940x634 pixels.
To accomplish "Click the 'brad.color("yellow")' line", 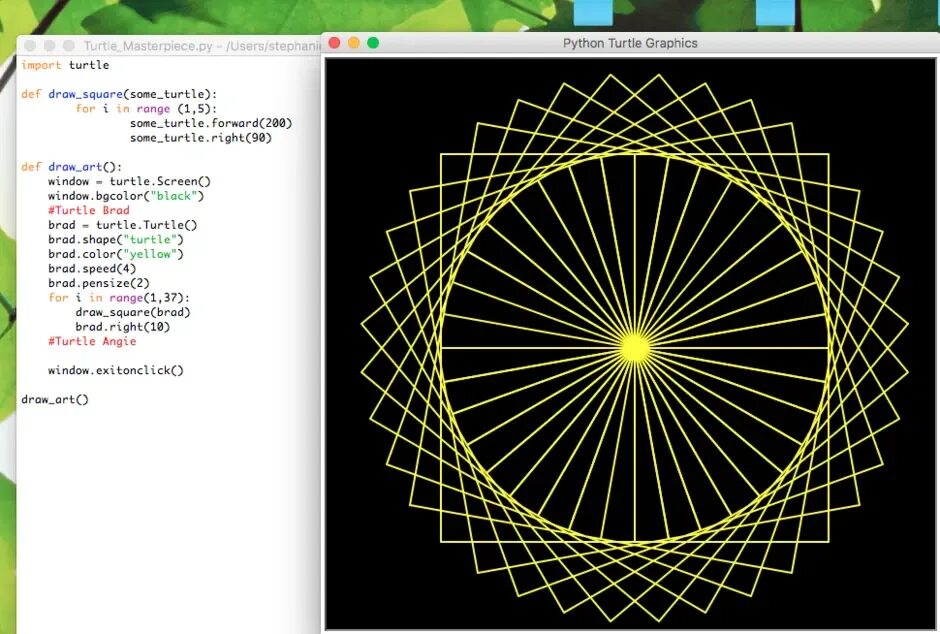I will point(116,253).
